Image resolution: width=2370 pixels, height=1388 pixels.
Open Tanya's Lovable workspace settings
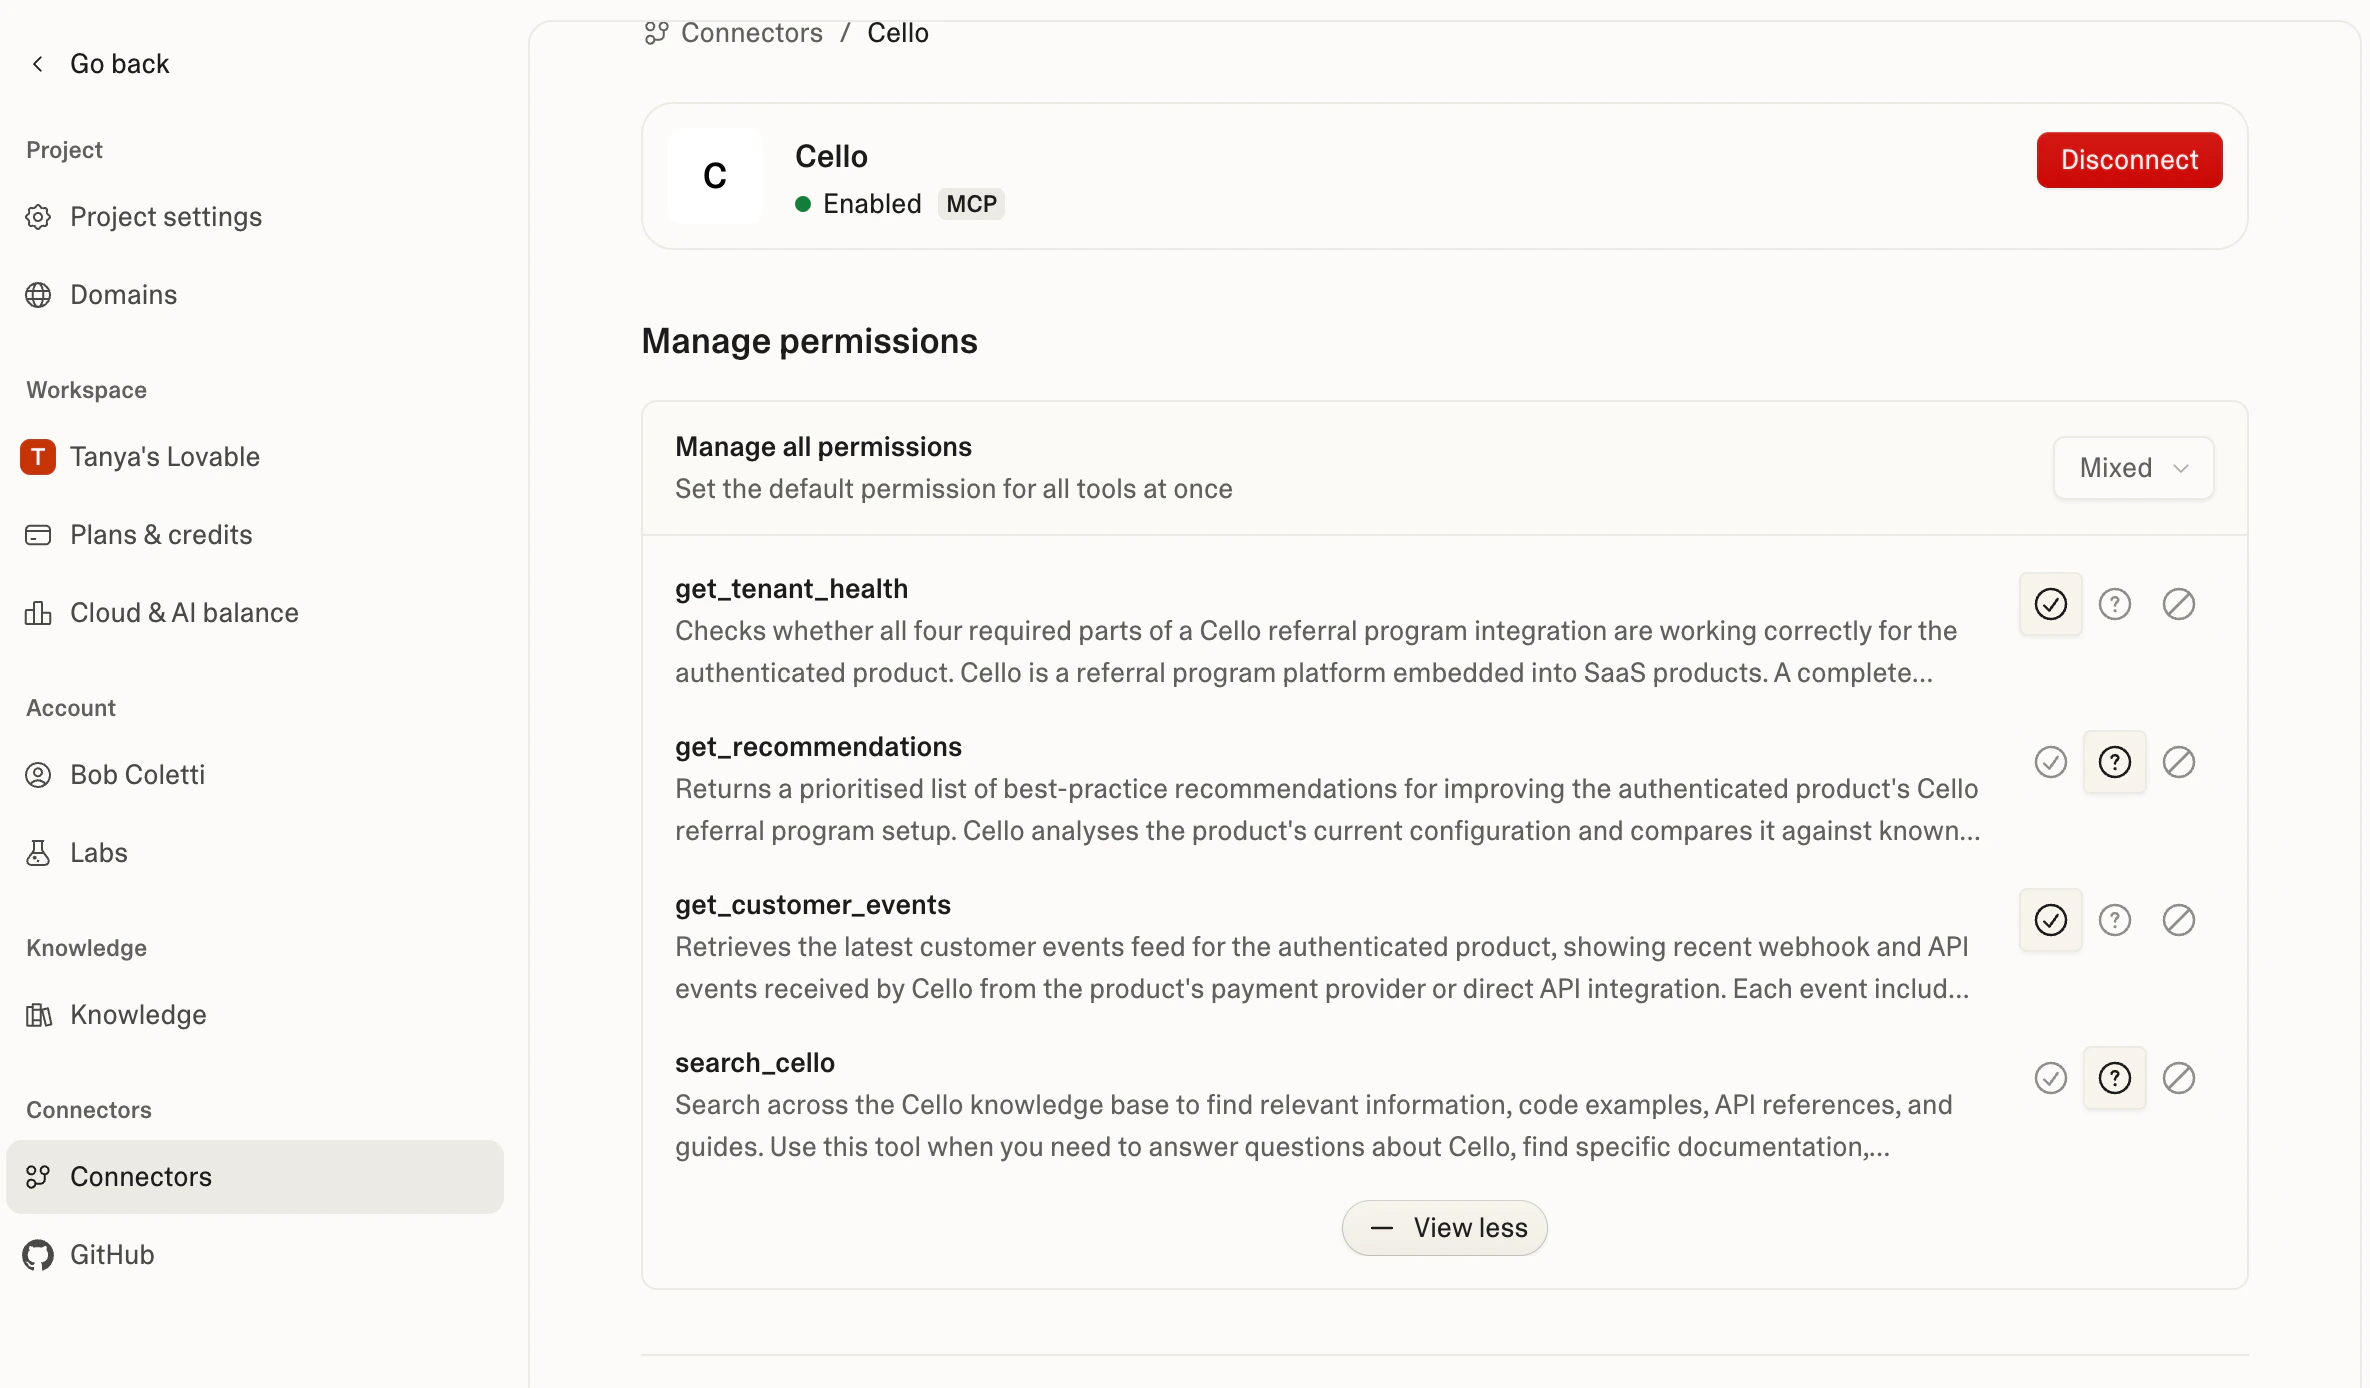tap(164, 457)
